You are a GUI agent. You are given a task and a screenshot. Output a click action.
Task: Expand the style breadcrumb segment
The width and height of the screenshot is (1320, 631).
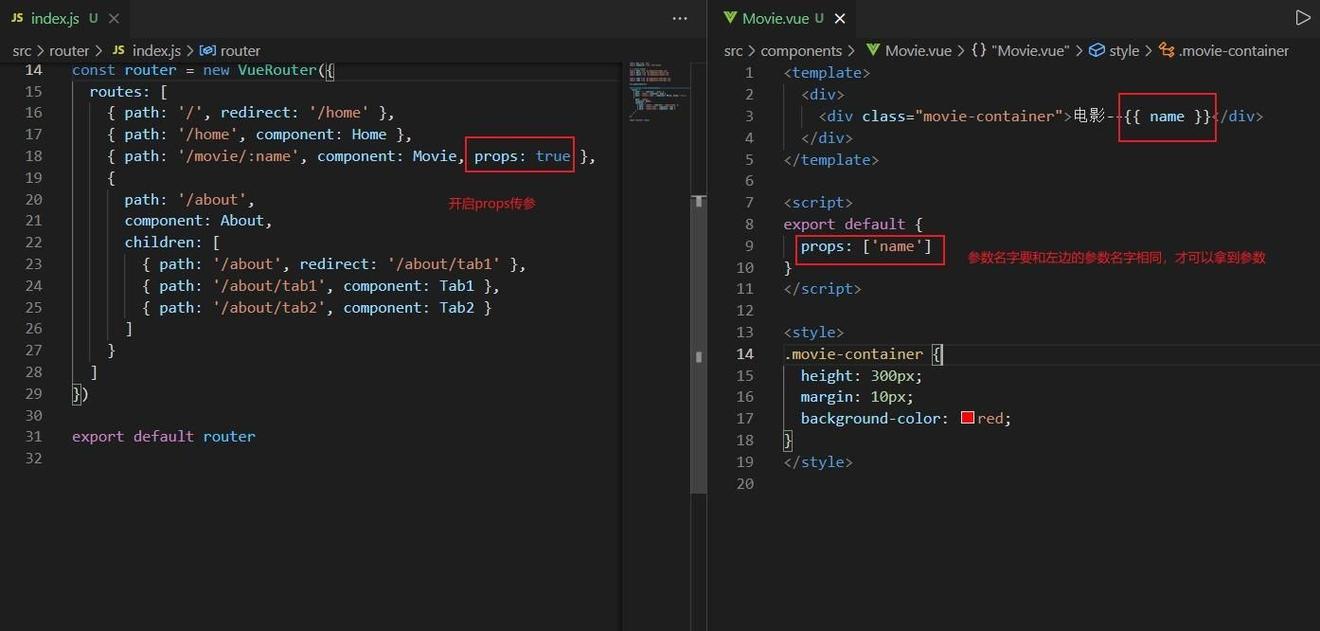point(1124,50)
